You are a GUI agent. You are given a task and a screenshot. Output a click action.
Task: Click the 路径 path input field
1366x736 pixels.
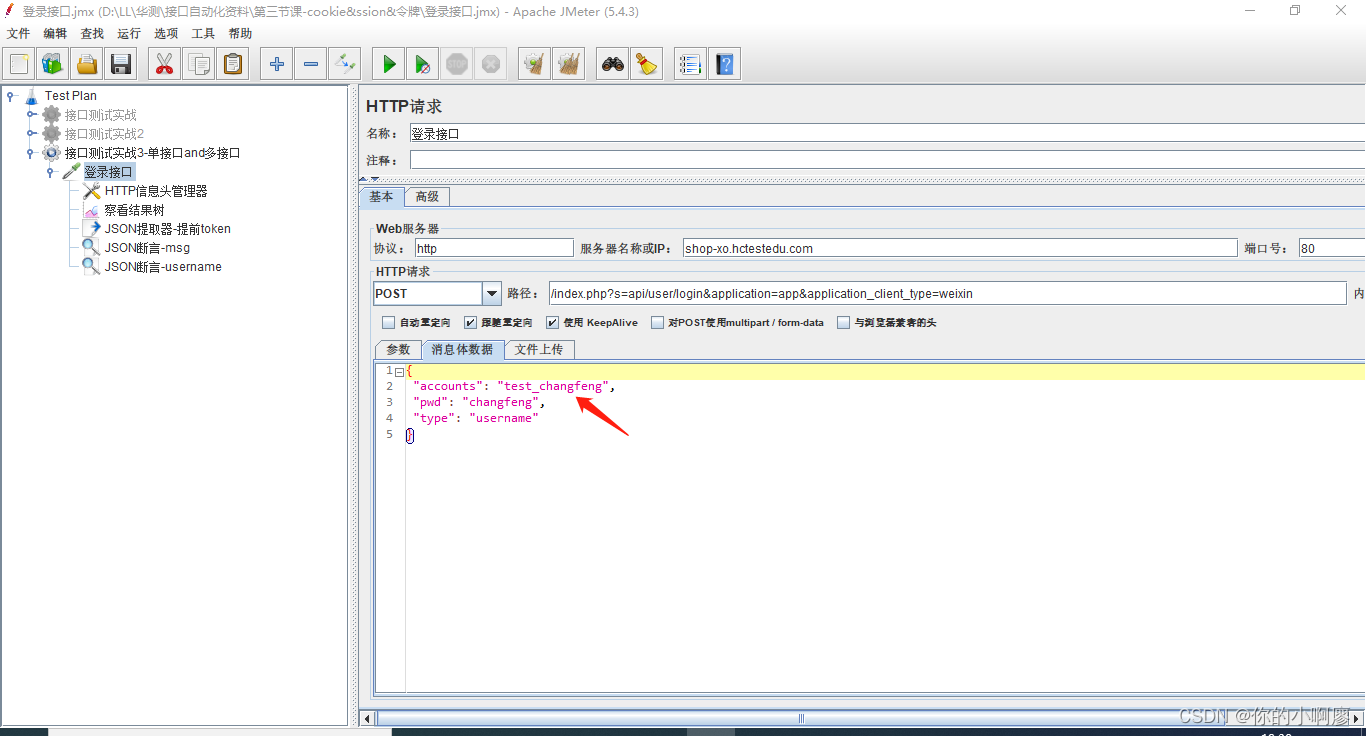[947, 293]
